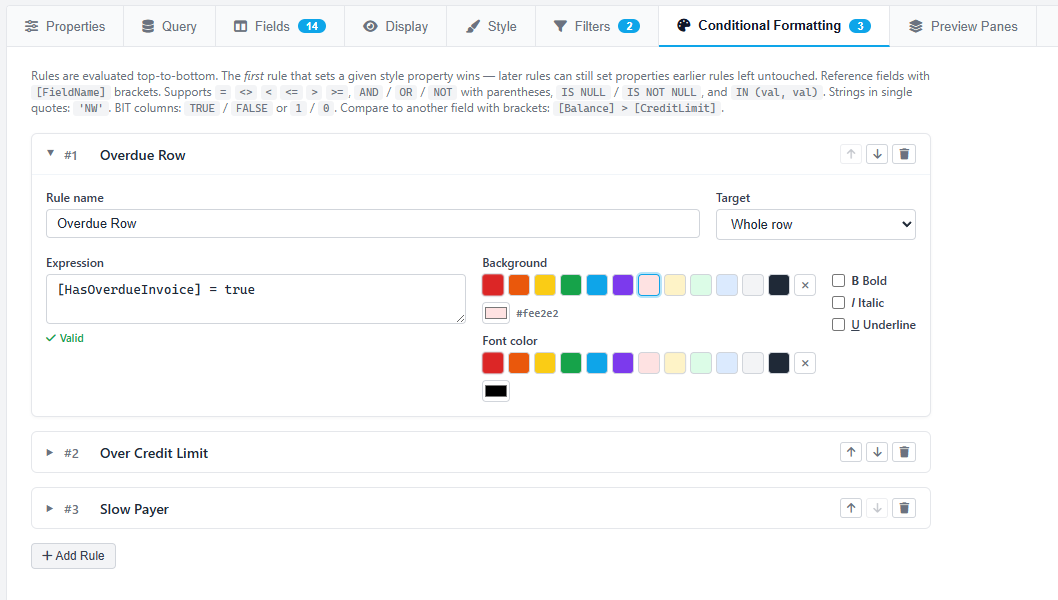Pick red Background swatch

(x=493, y=285)
